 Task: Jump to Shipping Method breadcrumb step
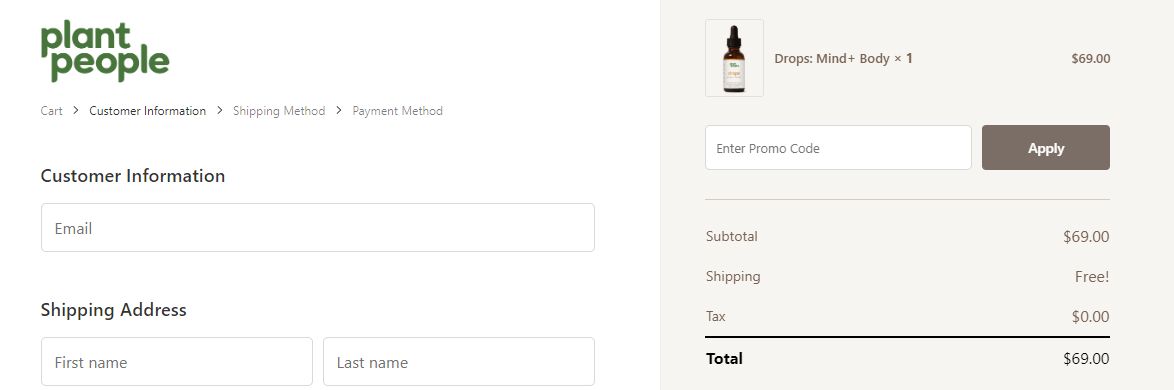pyautogui.click(x=279, y=111)
